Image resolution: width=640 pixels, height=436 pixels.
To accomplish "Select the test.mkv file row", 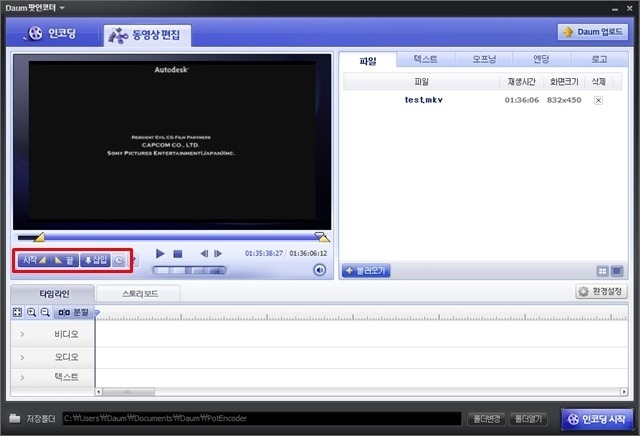I will pyautogui.click(x=483, y=100).
